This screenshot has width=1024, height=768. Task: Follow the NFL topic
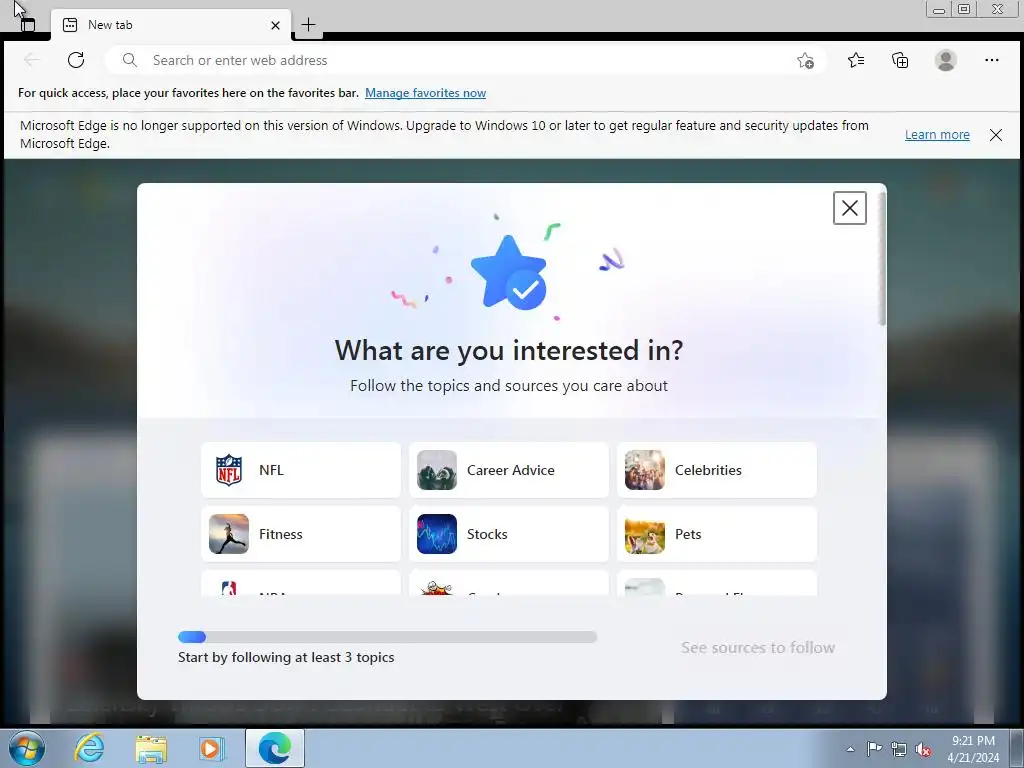(300, 470)
